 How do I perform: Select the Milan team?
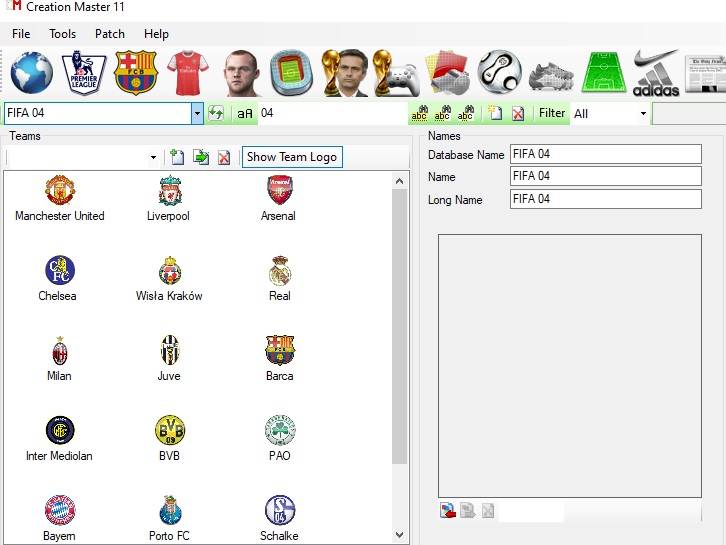click(x=59, y=358)
